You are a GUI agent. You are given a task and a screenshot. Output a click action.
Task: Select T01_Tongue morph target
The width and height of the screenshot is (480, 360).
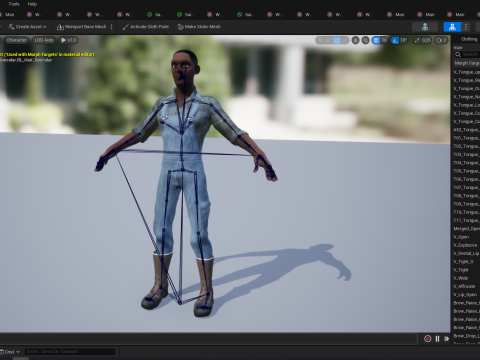[x=466, y=138]
